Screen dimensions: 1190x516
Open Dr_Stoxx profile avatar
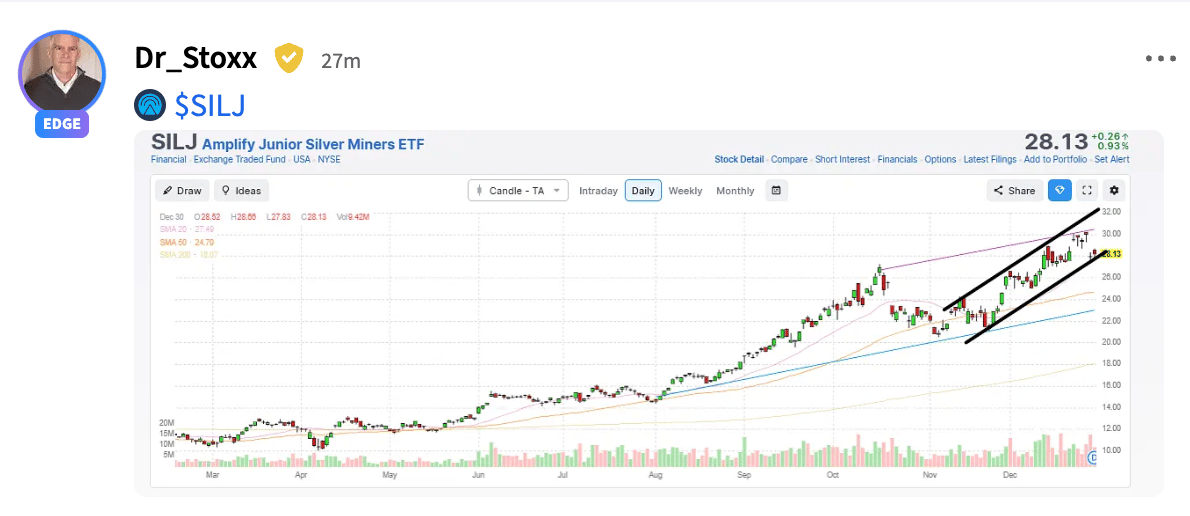61,74
